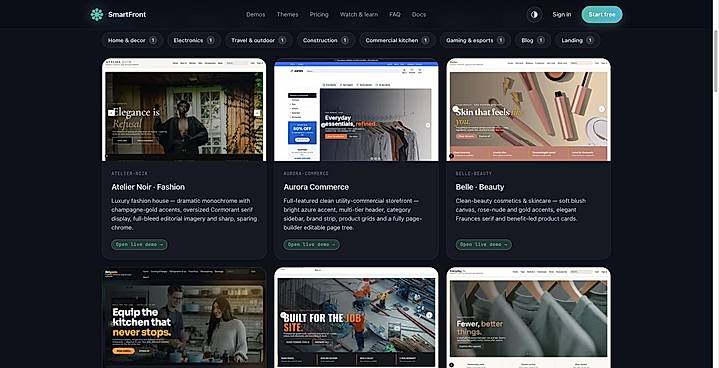Open the Atelier Noir preview thumbnail

(184, 110)
